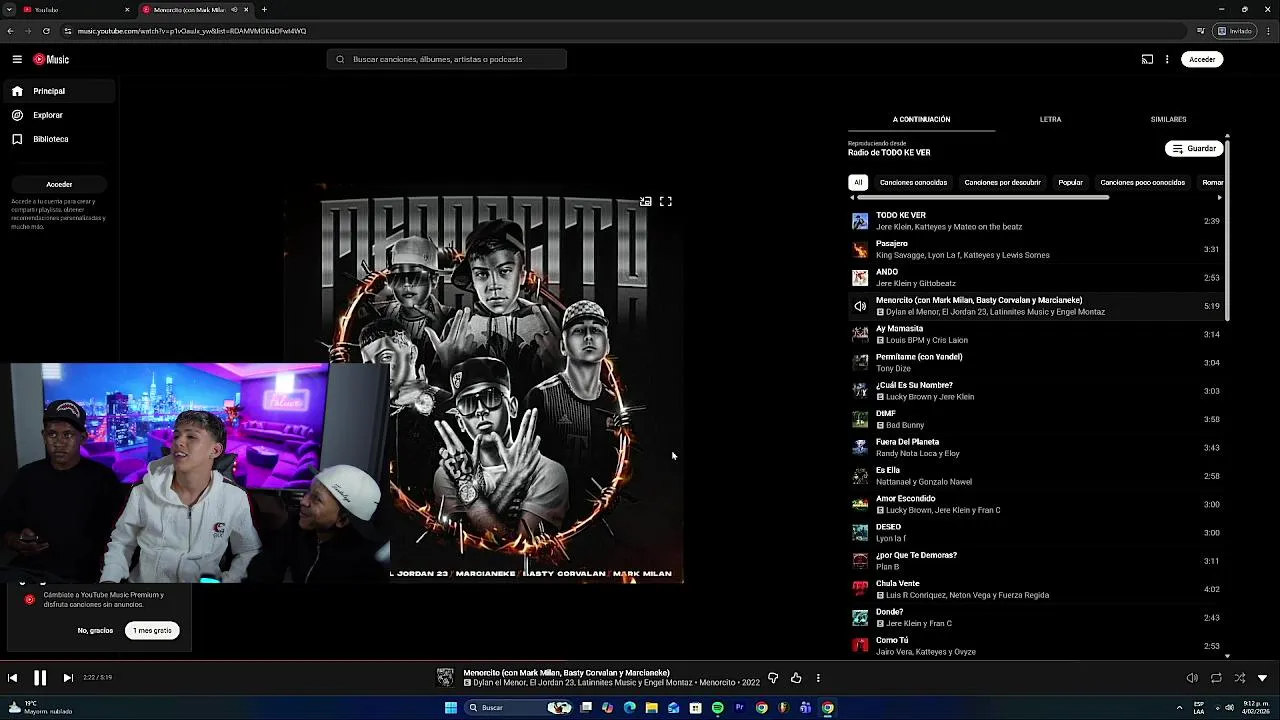The width and height of the screenshot is (1280, 720).
Task: Open Spotify from the taskbar
Action: [717, 708]
